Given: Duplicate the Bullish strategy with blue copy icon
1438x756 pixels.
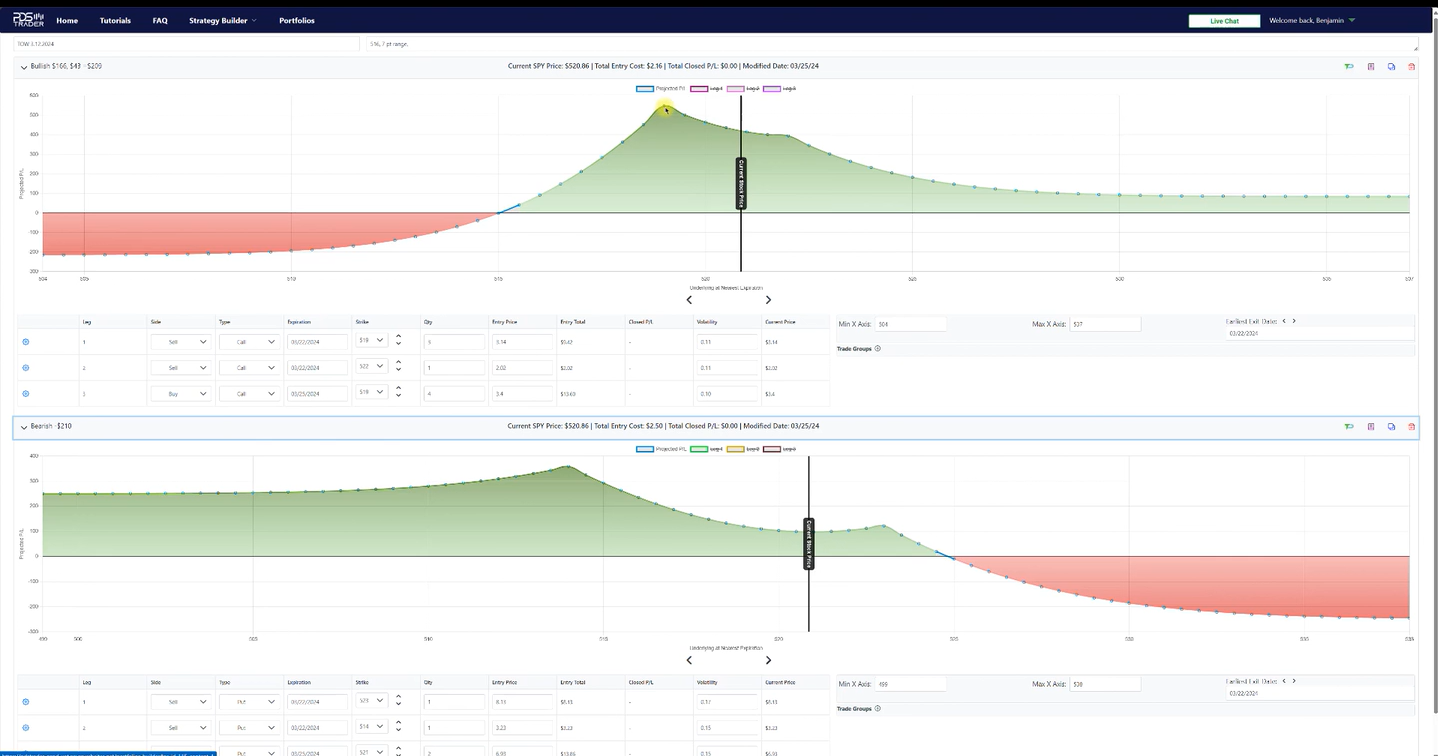Looking at the screenshot, I should [1391, 66].
